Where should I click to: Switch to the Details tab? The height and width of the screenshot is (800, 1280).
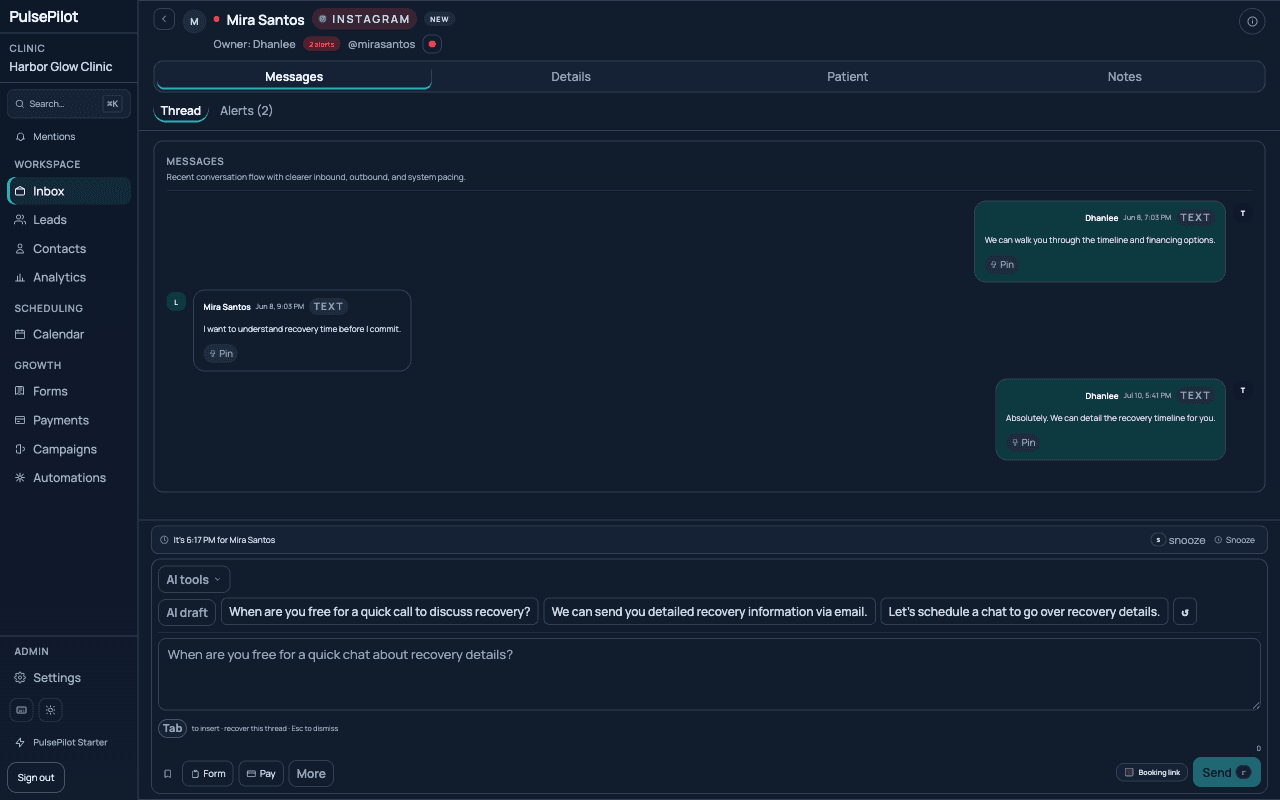click(571, 77)
